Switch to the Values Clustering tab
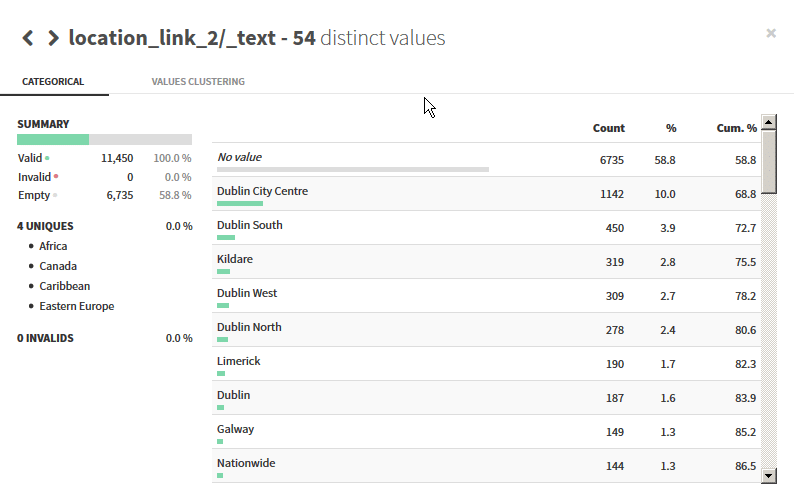Image resolution: width=794 pixels, height=490 pixels. (x=198, y=81)
